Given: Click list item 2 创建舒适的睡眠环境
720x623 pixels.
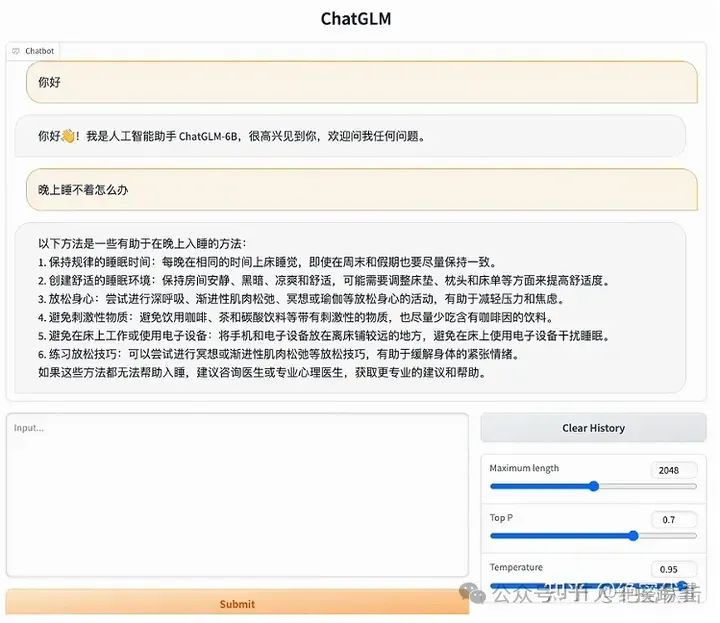Looking at the screenshot, I should [324, 281].
